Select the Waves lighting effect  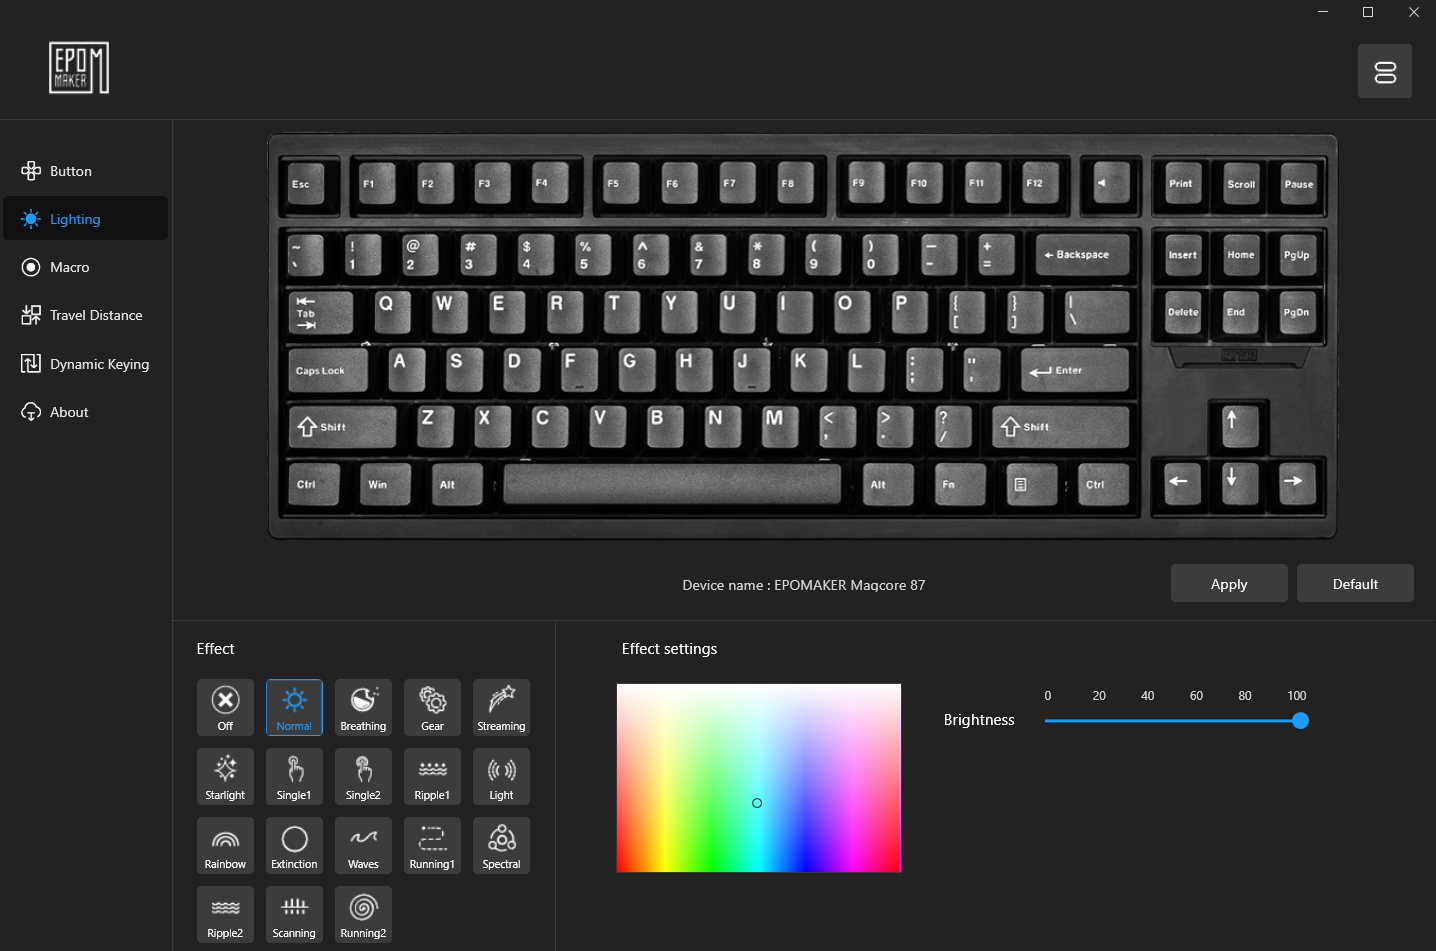coord(363,845)
